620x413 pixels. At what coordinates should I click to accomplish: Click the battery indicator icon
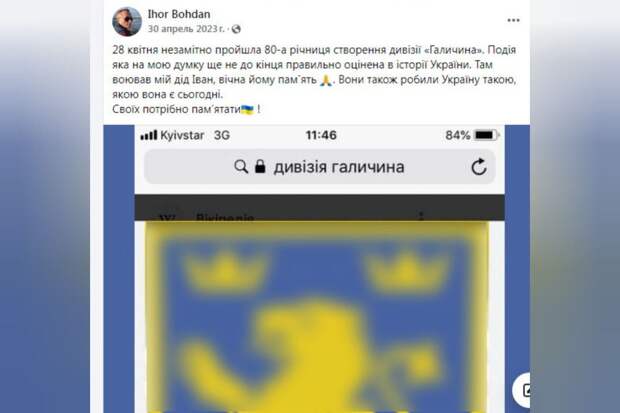point(487,135)
